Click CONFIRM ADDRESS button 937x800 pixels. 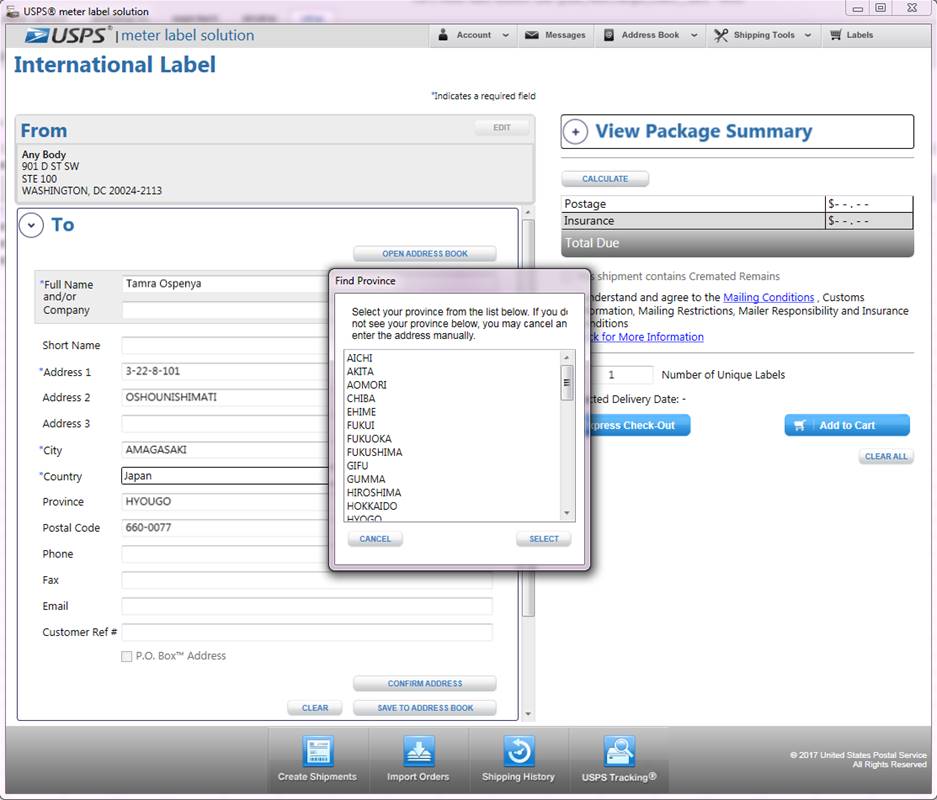coord(425,683)
